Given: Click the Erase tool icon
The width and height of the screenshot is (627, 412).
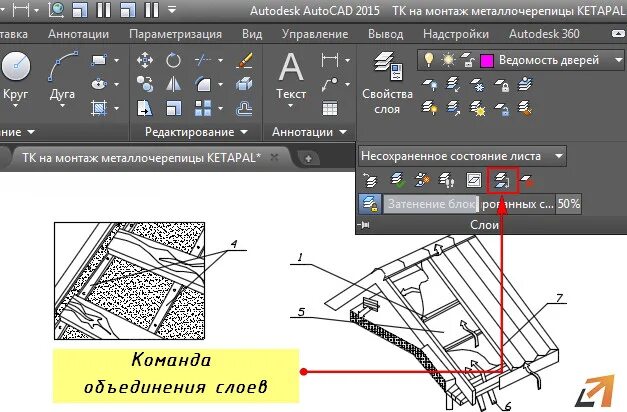Looking at the screenshot, I should [244, 60].
